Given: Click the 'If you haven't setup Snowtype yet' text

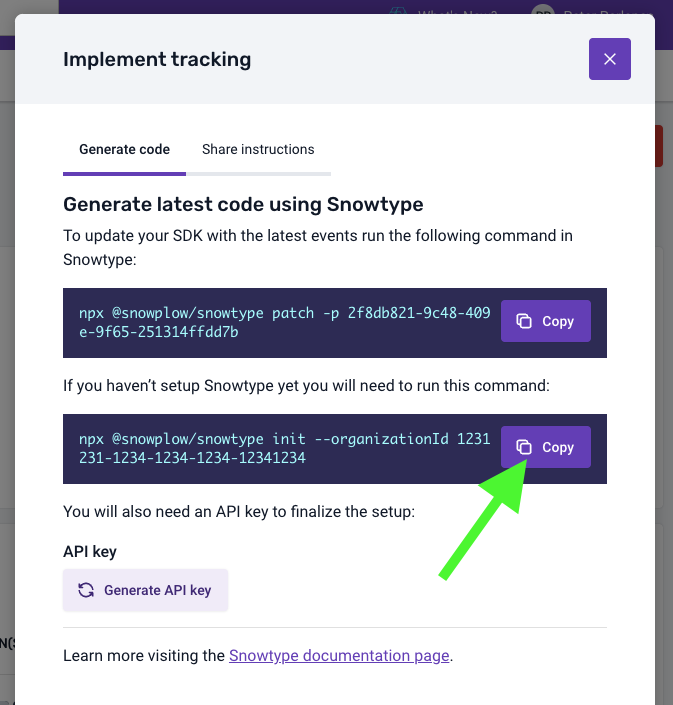Looking at the screenshot, I should [x=306, y=386].
